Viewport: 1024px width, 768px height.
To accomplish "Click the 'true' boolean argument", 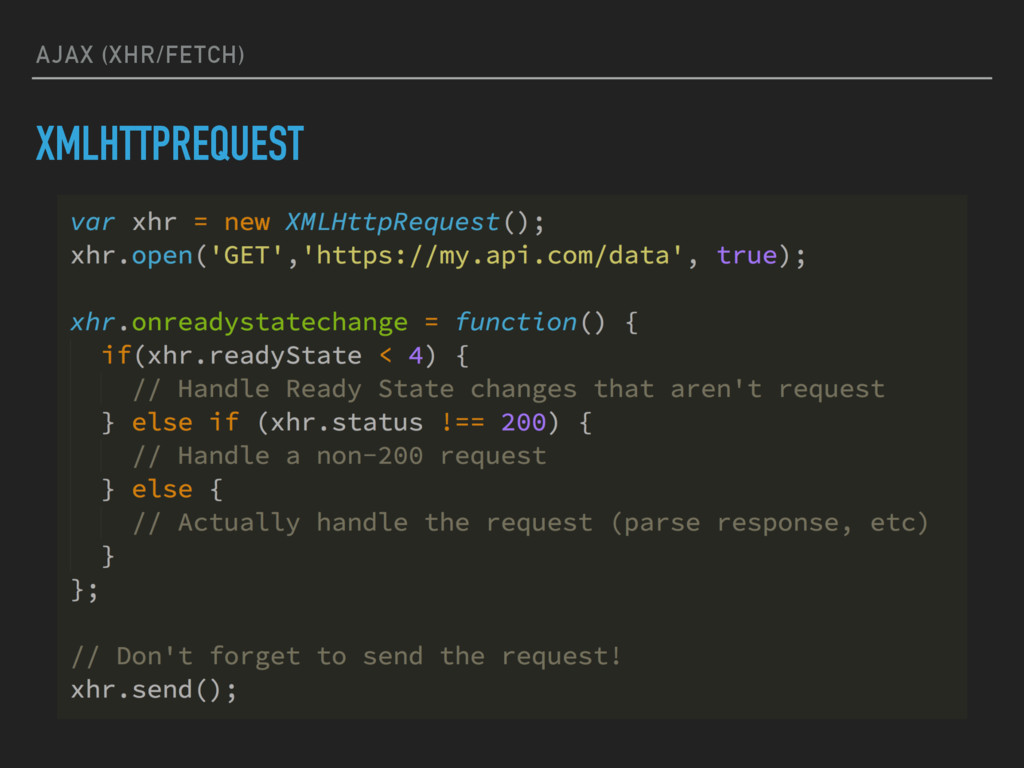I will (x=747, y=255).
